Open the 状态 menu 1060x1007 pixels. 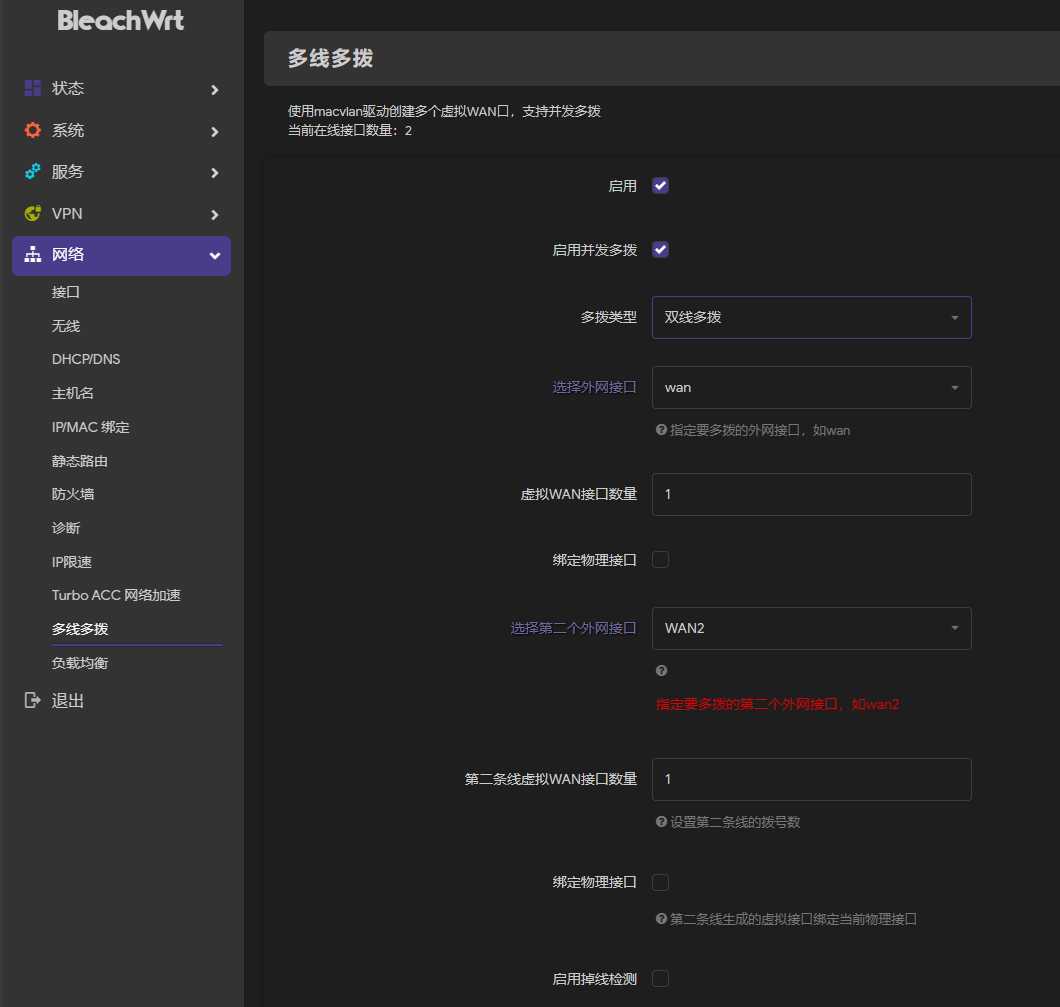point(121,89)
